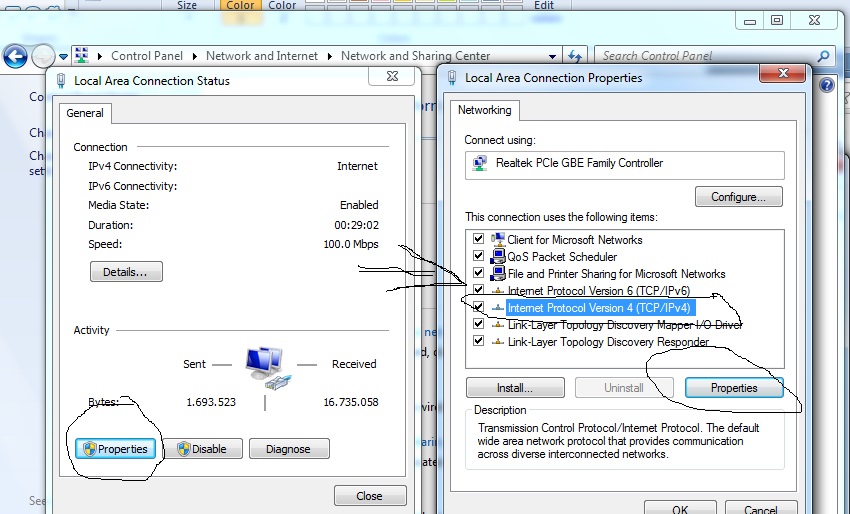Select Internet Protocol Version 4 (TCP/IPv4) item
Screen dimensions: 850x514
pyautogui.click(x=599, y=308)
